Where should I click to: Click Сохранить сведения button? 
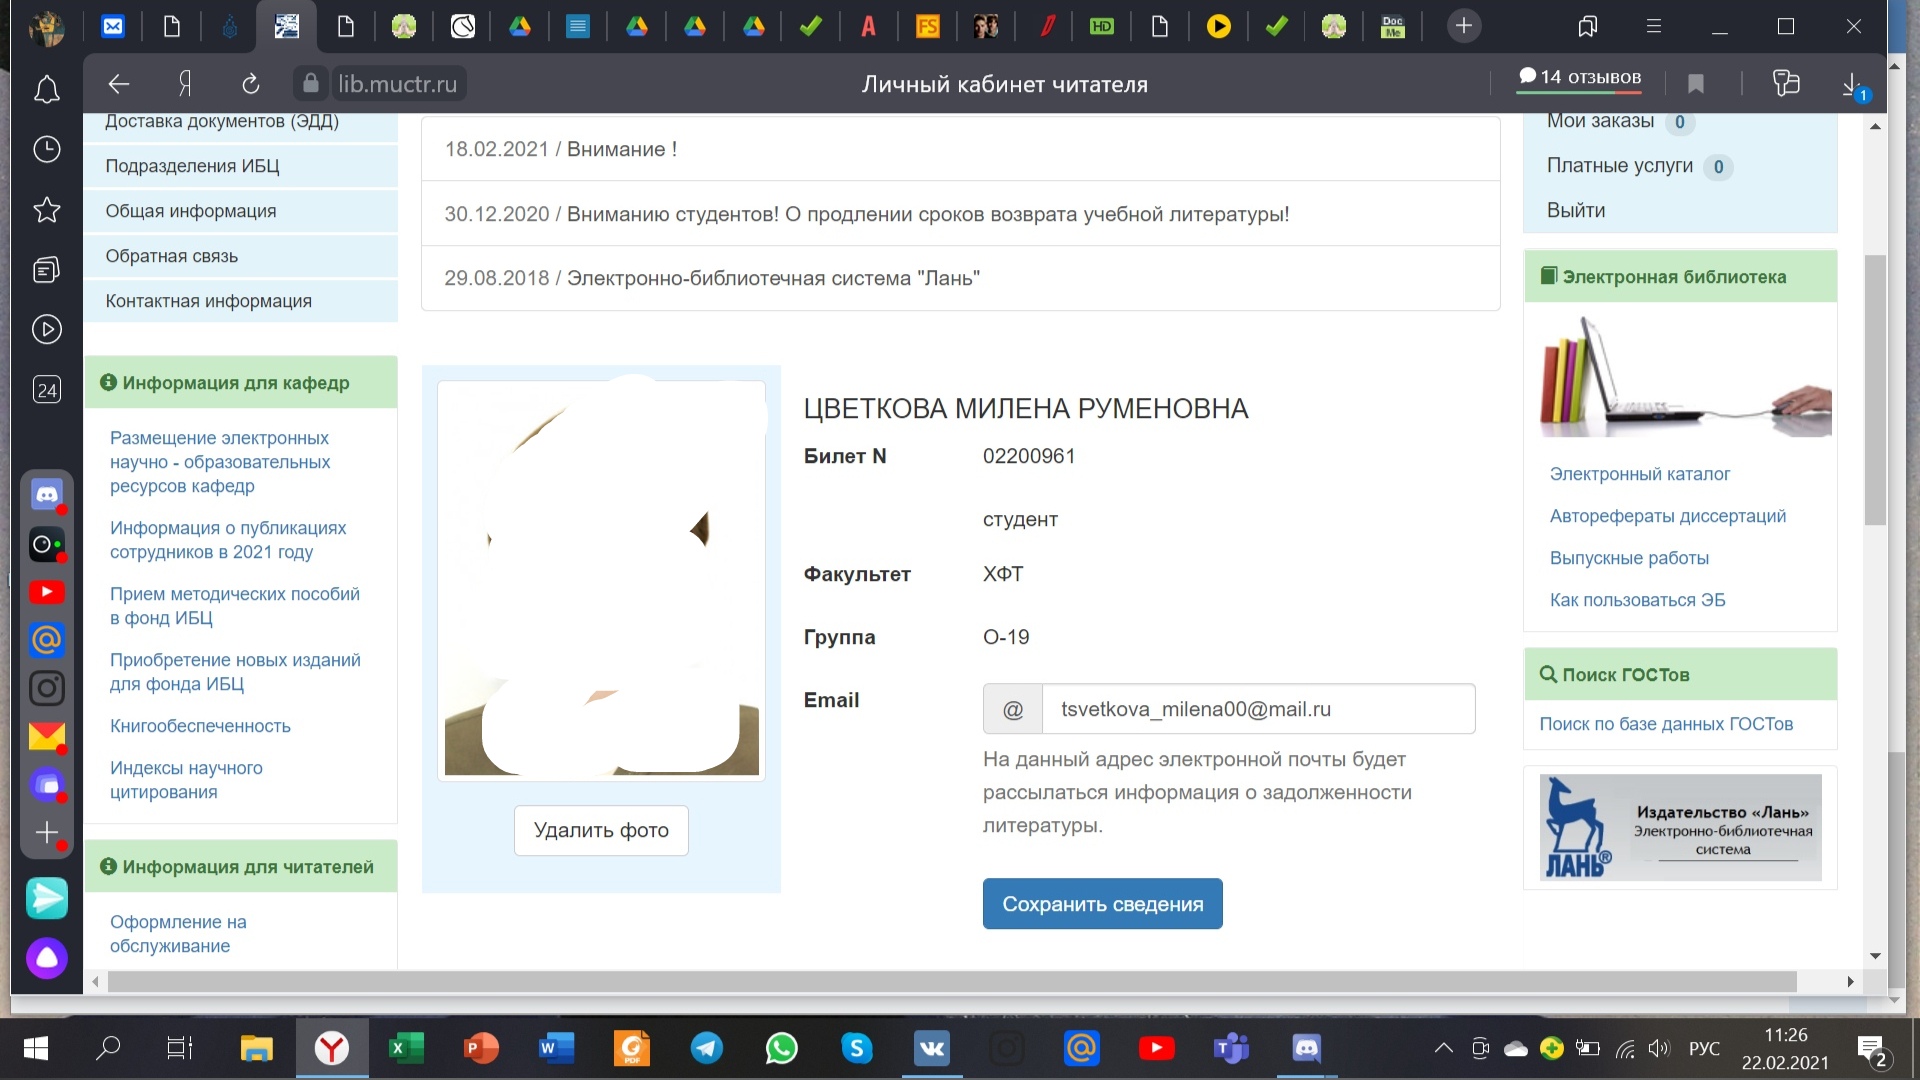coord(1102,904)
